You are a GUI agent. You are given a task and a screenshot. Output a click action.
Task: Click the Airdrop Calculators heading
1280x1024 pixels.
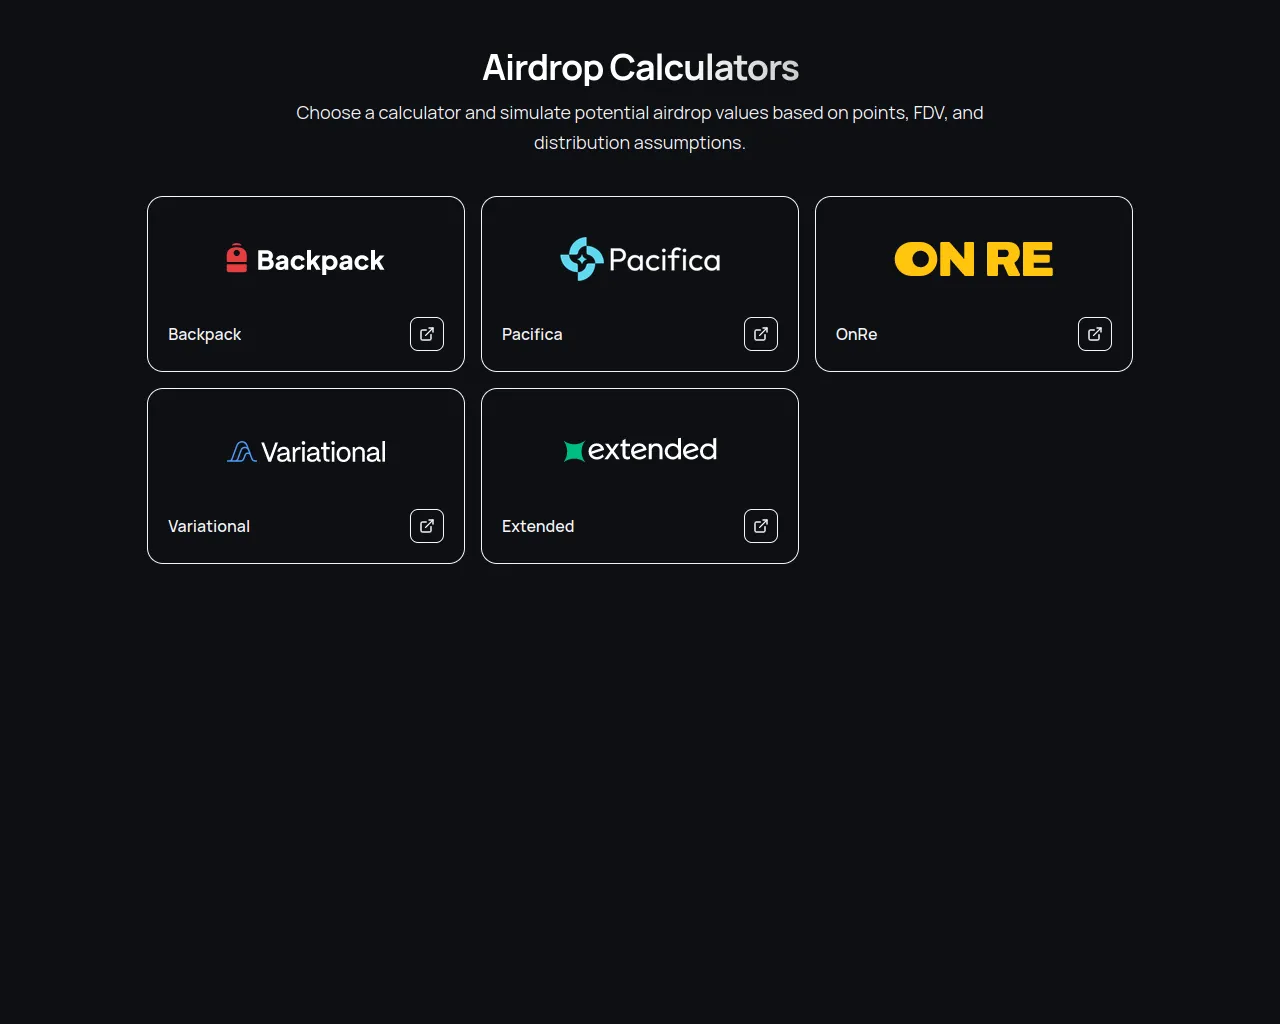pyautogui.click(x=640, y=68)
